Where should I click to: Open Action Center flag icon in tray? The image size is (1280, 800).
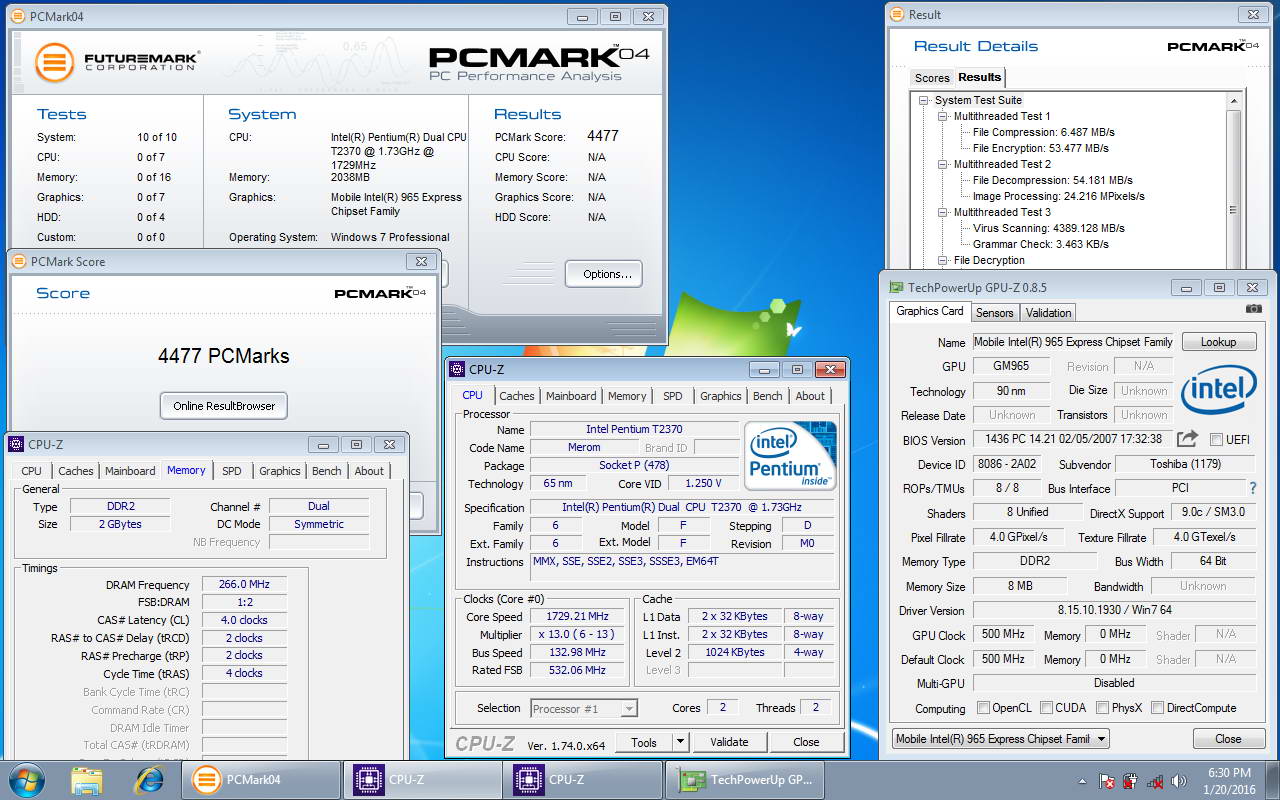coord(1107,781)
